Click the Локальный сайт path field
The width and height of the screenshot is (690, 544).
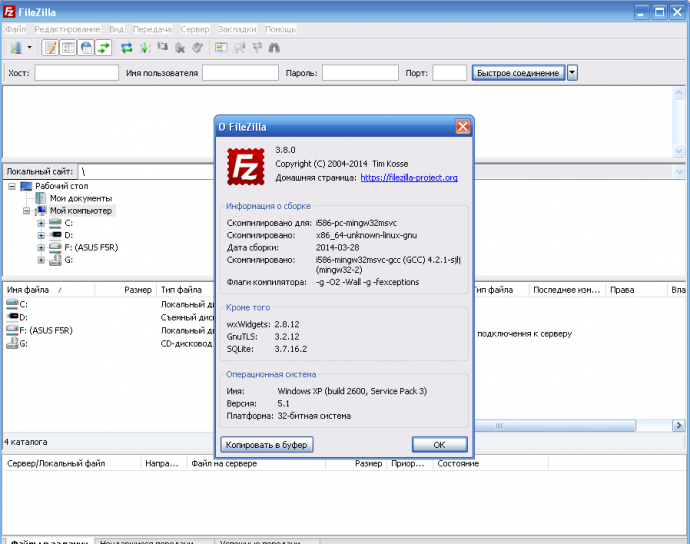tap(145, 171)
